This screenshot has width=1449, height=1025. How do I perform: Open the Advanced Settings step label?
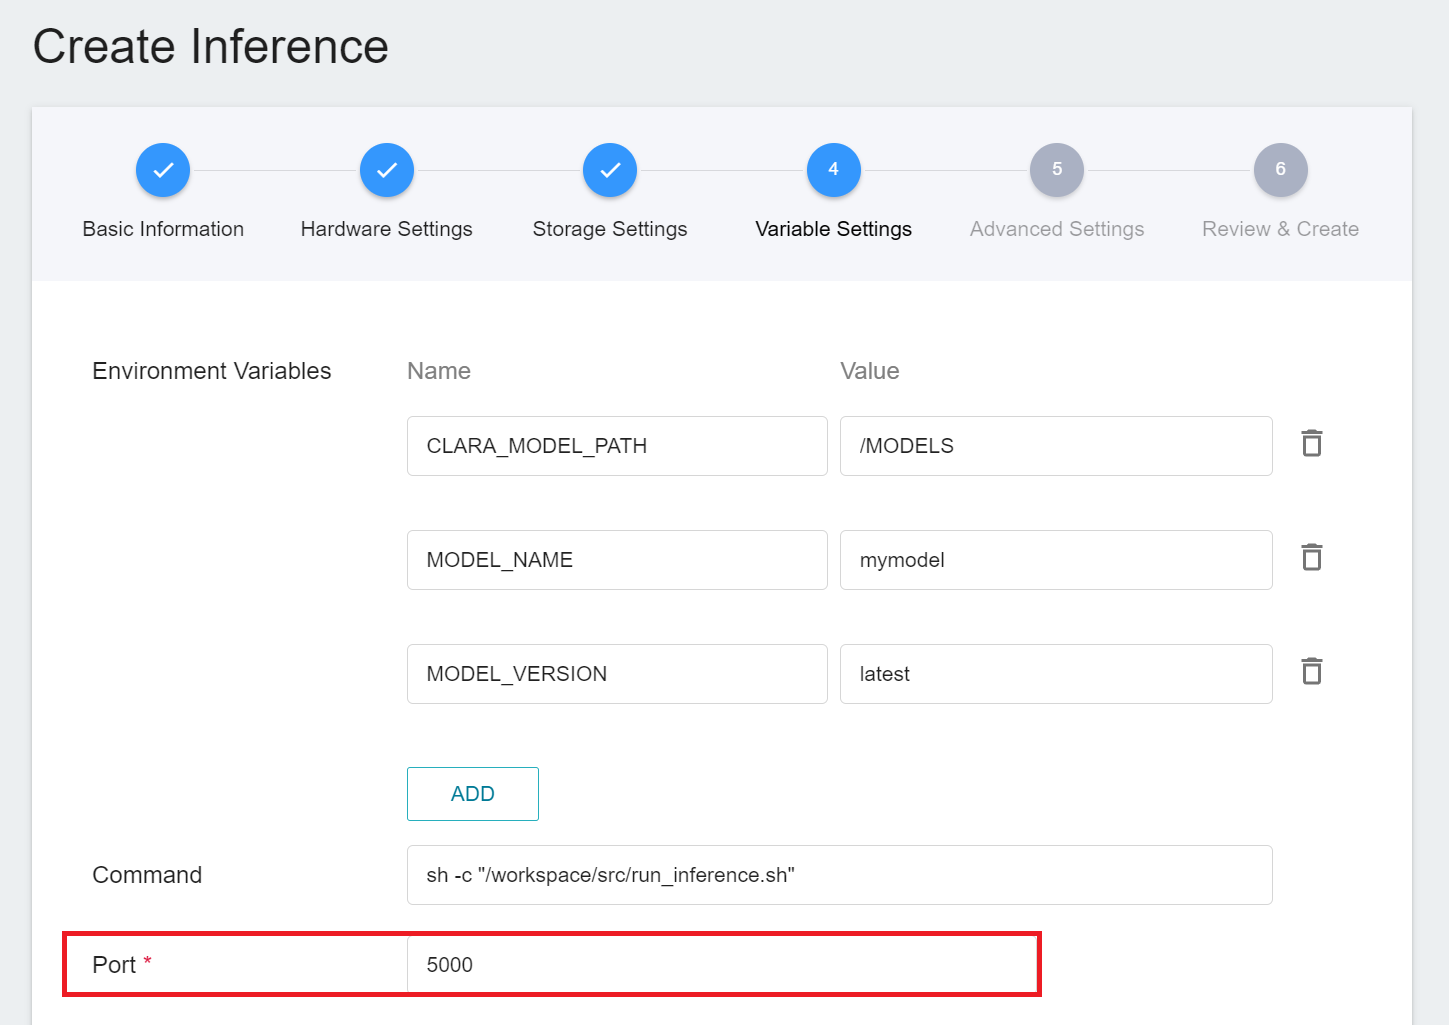(x=1057, y=229)
